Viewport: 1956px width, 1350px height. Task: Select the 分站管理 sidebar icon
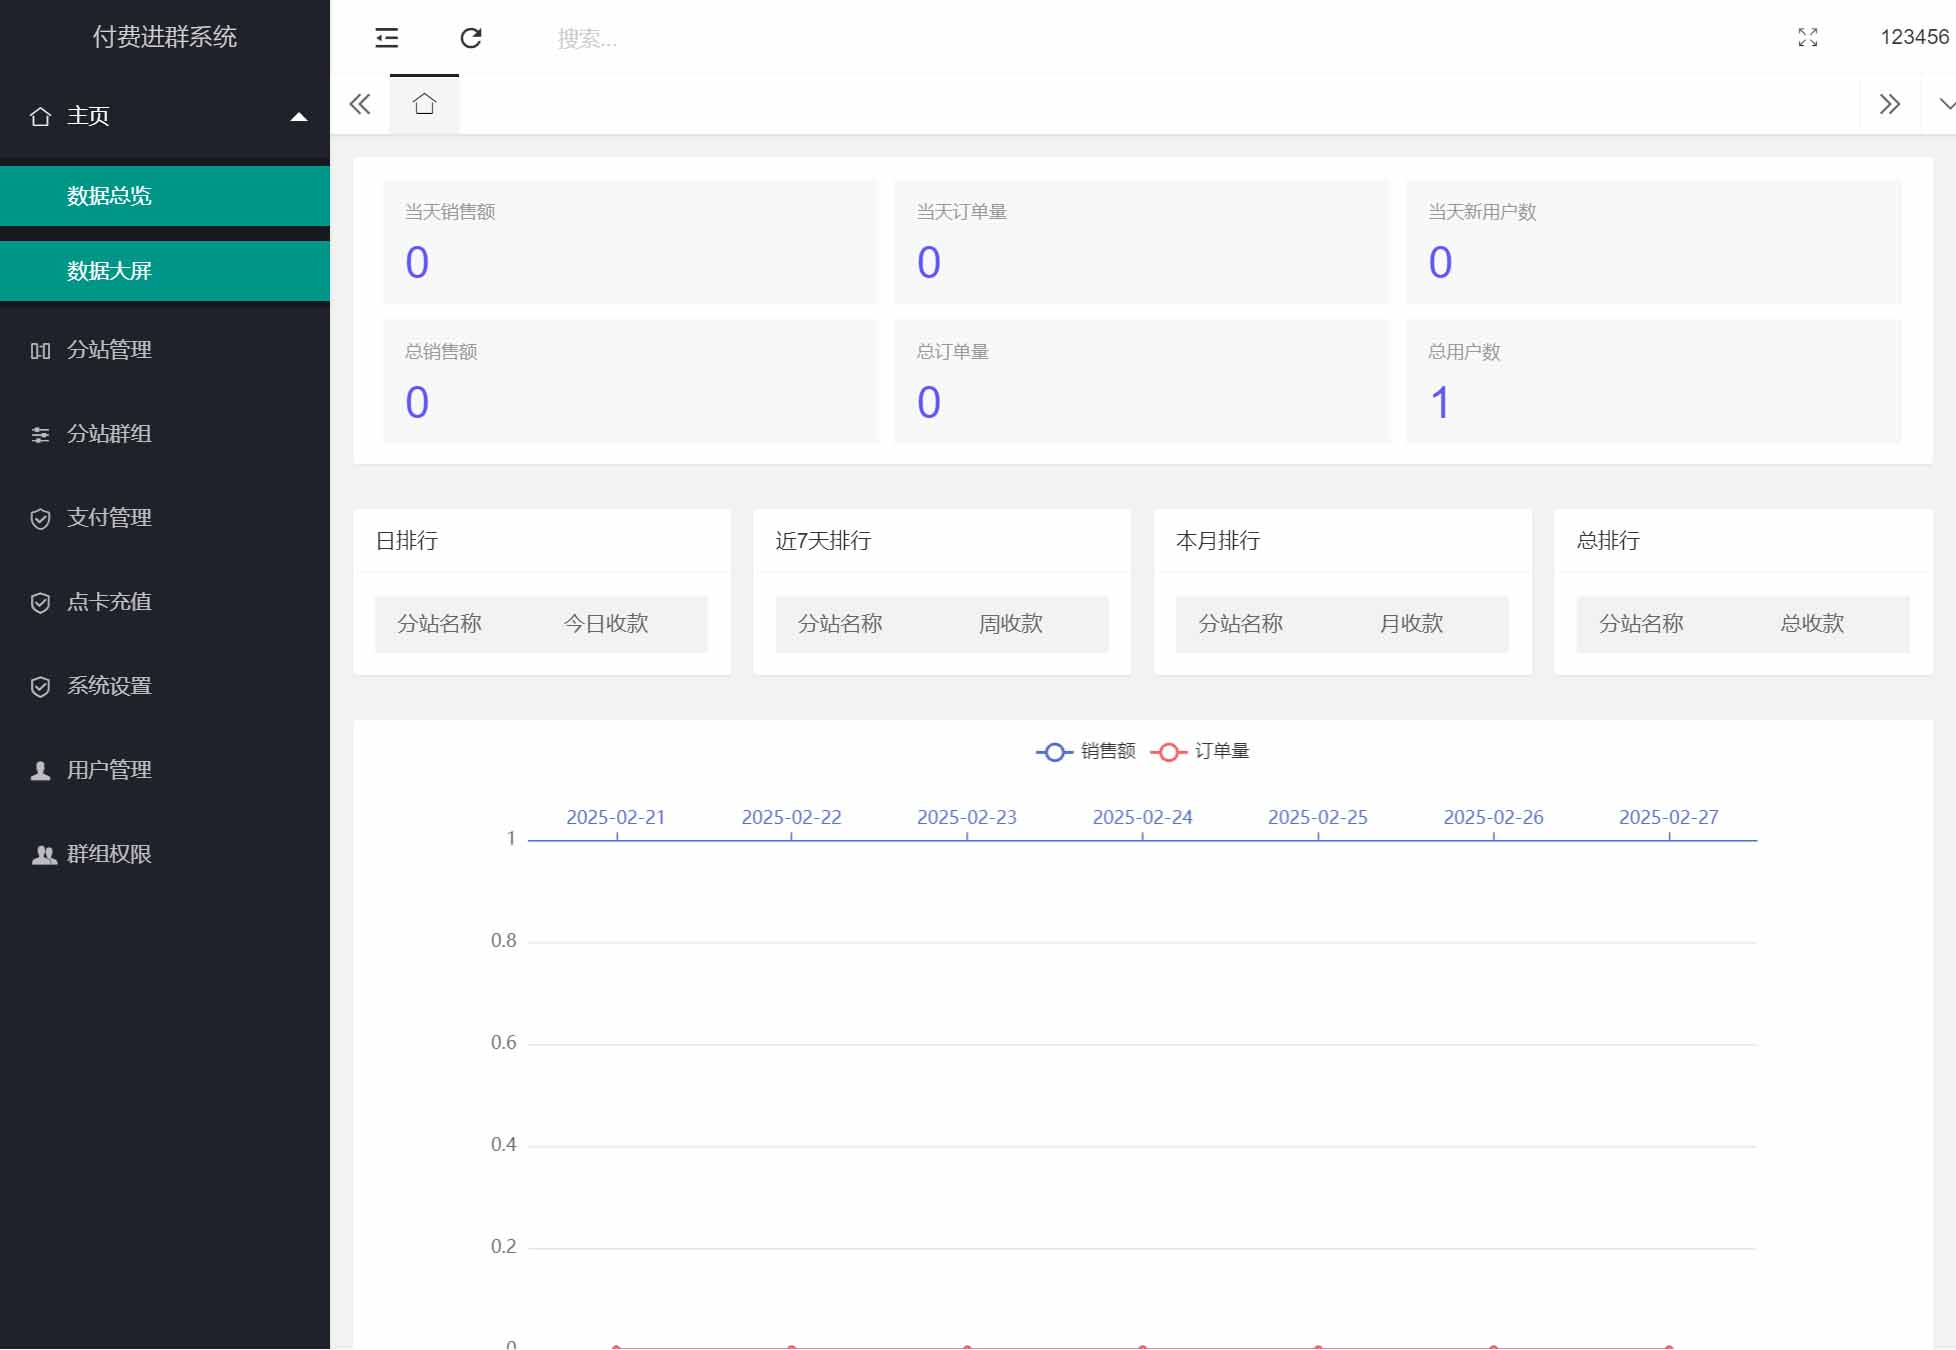tap(40, 350)
